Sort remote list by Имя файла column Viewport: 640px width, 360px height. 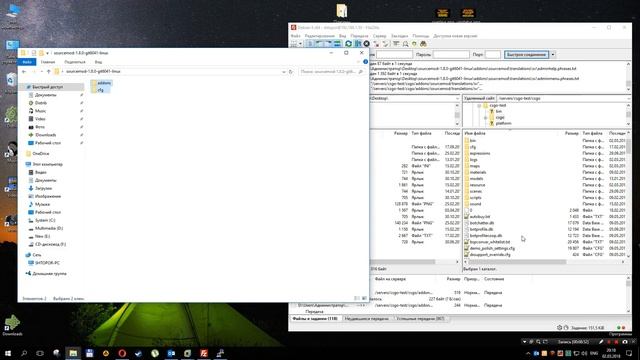pyautogui.click(x=475, y=133)
